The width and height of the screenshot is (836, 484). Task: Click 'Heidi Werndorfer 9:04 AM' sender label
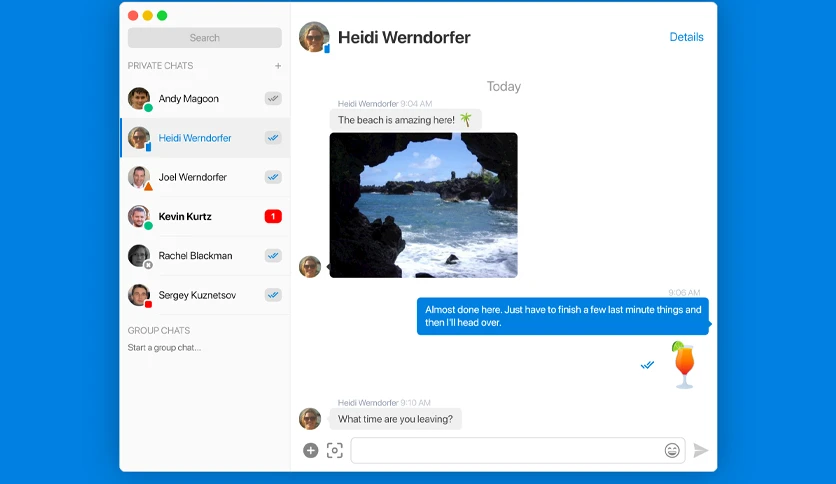pos(384,103)
